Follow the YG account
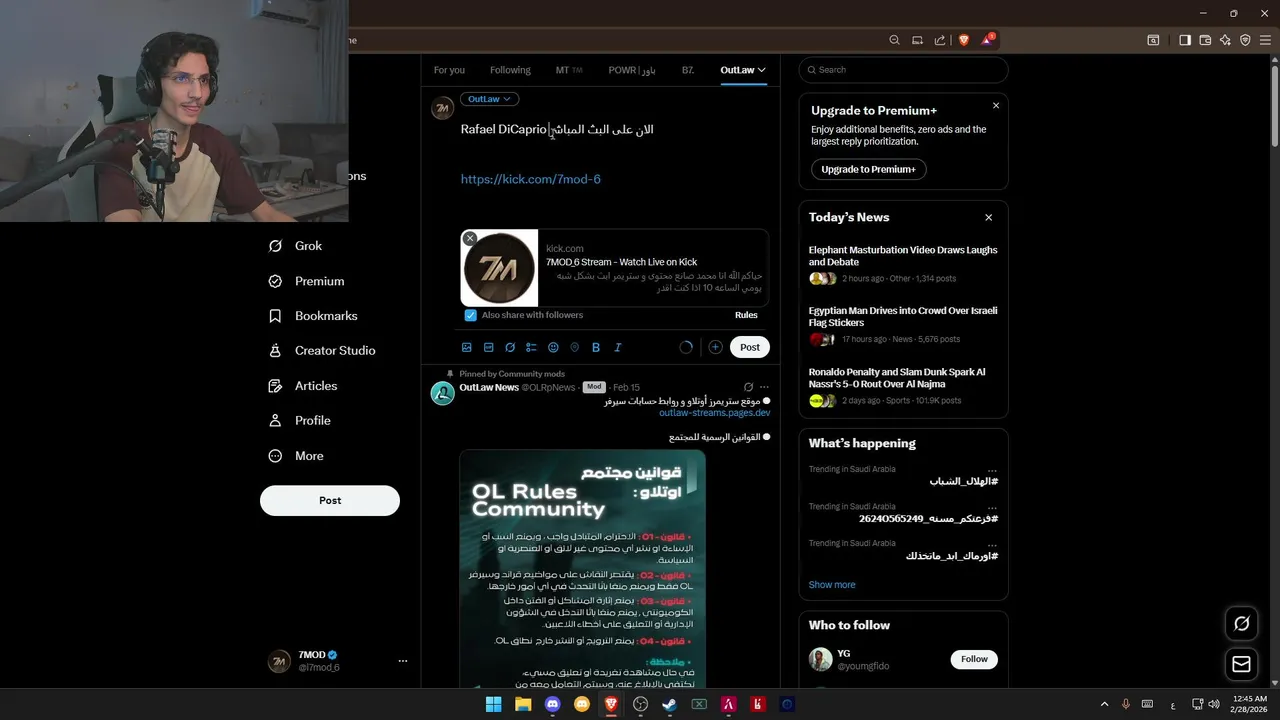 tap(974, 659)
